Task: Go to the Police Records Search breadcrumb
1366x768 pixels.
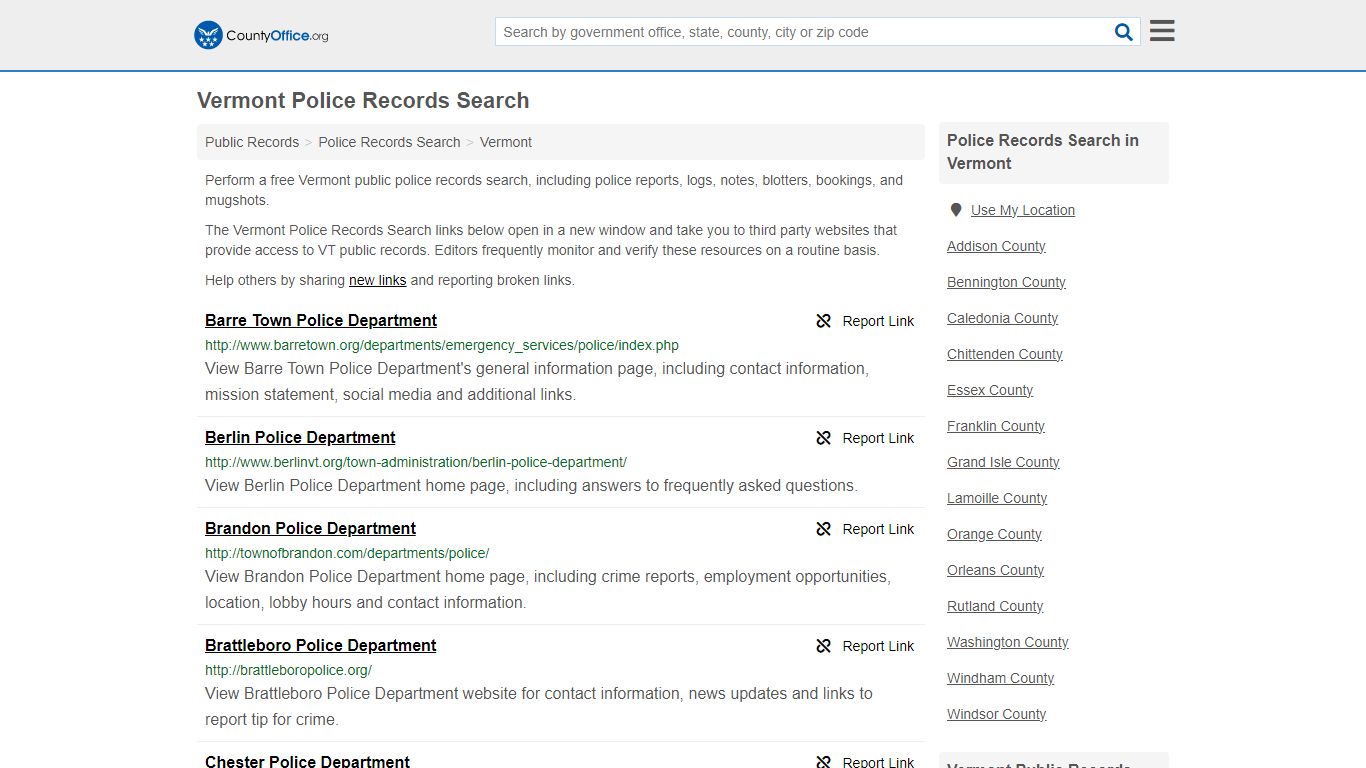Action: (389, 142)
